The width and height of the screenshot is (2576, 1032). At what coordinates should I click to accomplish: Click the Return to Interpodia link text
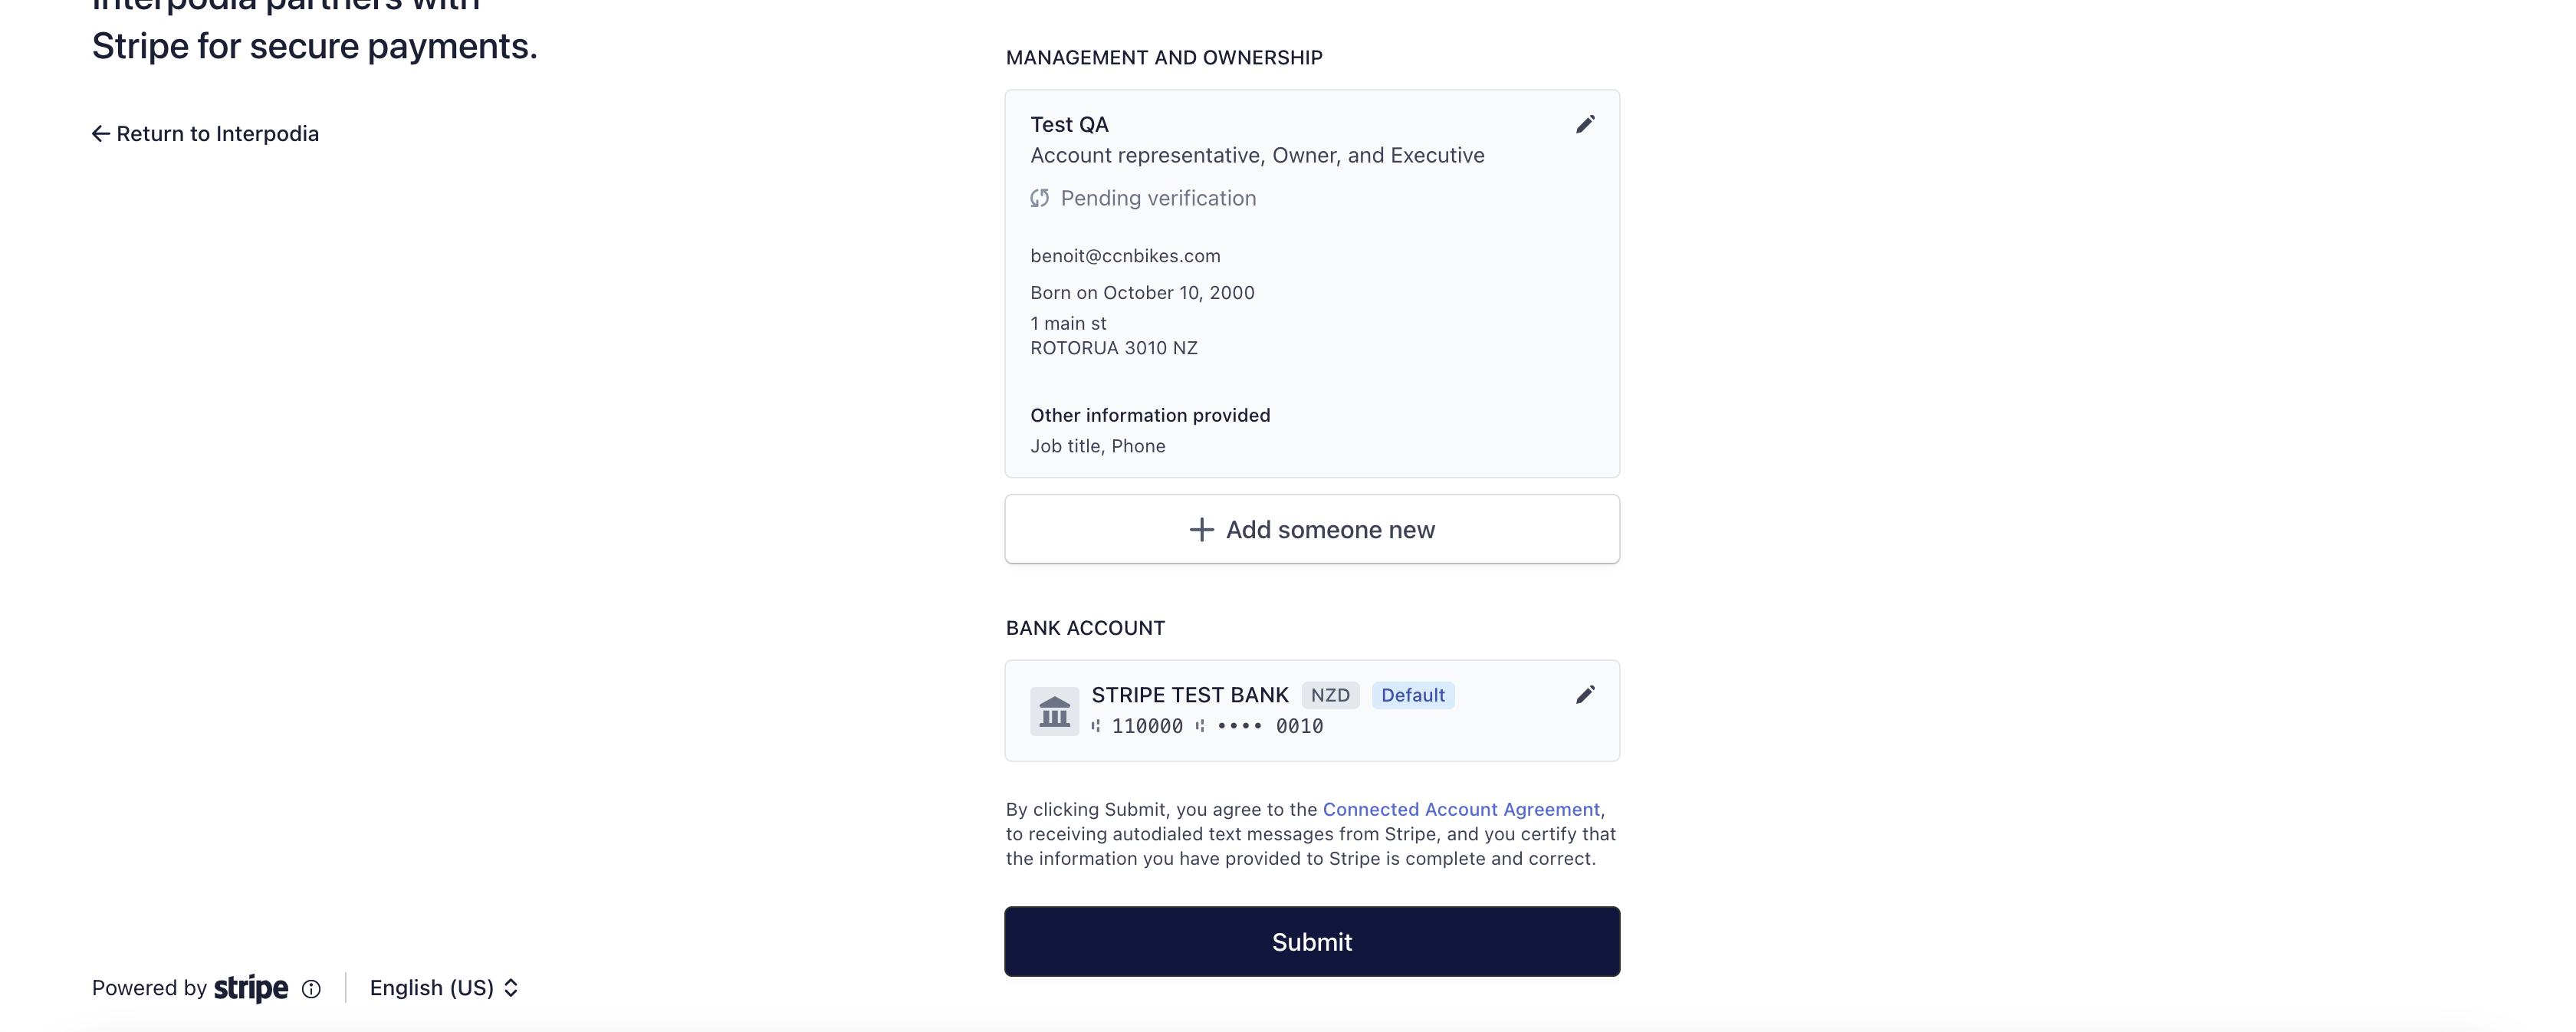point(217,134)
